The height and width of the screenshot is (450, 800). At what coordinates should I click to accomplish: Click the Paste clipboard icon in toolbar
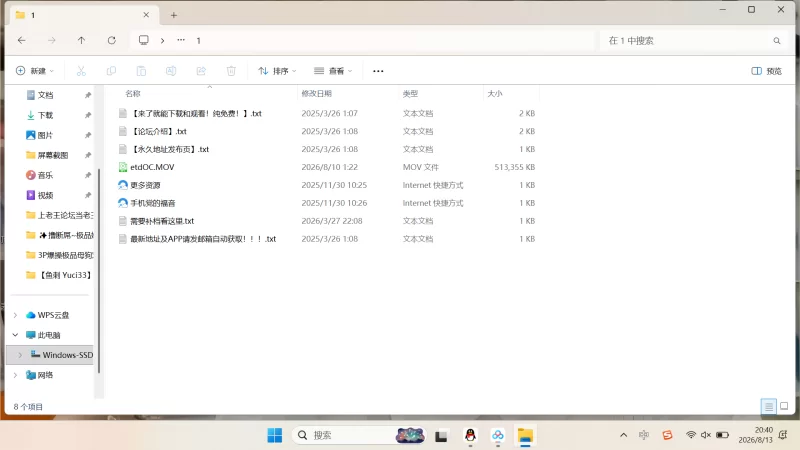coord(141,71)
